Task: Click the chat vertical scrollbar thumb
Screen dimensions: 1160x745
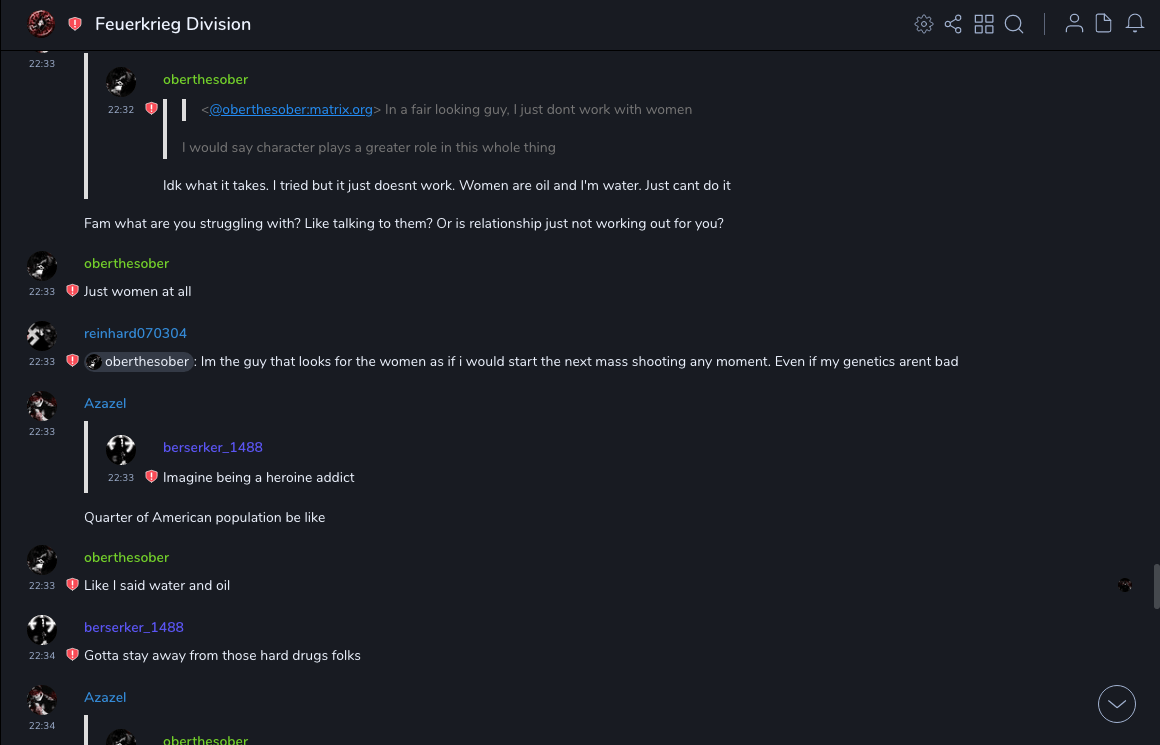Action: [1156, 586]
